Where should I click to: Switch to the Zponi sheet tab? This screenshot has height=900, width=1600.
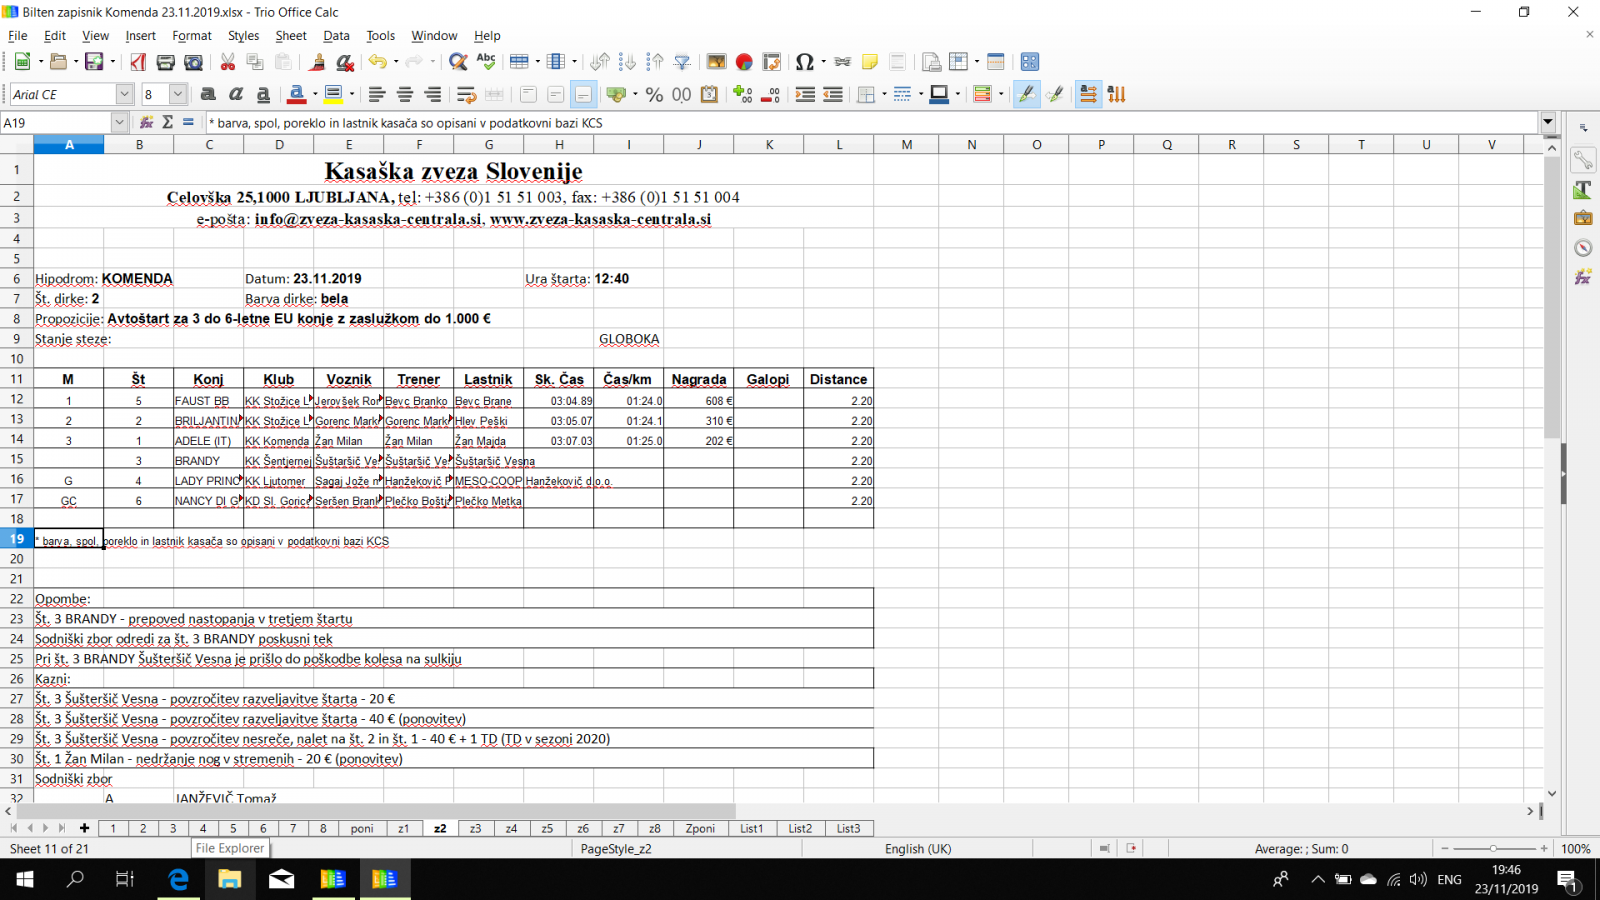point(700,828)
